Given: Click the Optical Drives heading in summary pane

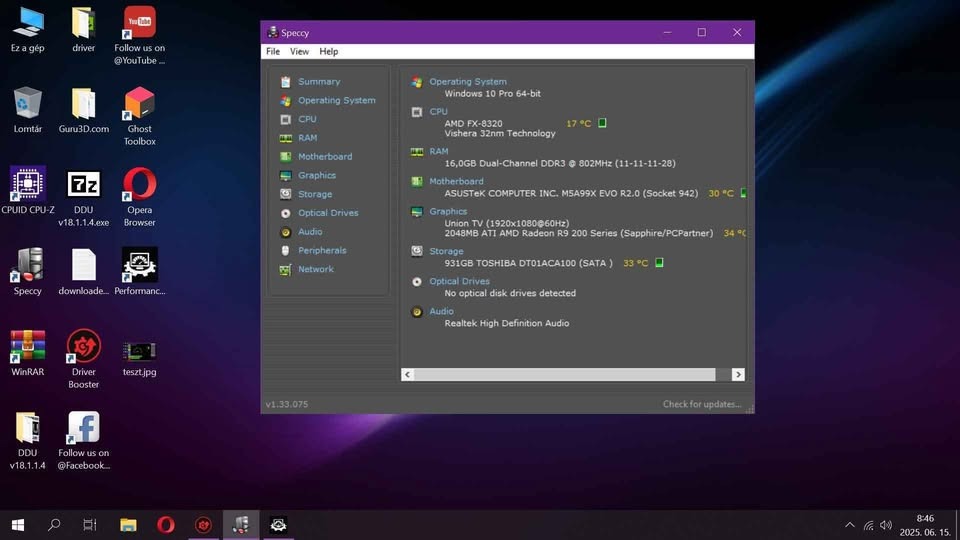Looking at the screenshot, I should [x=459, y=281].
